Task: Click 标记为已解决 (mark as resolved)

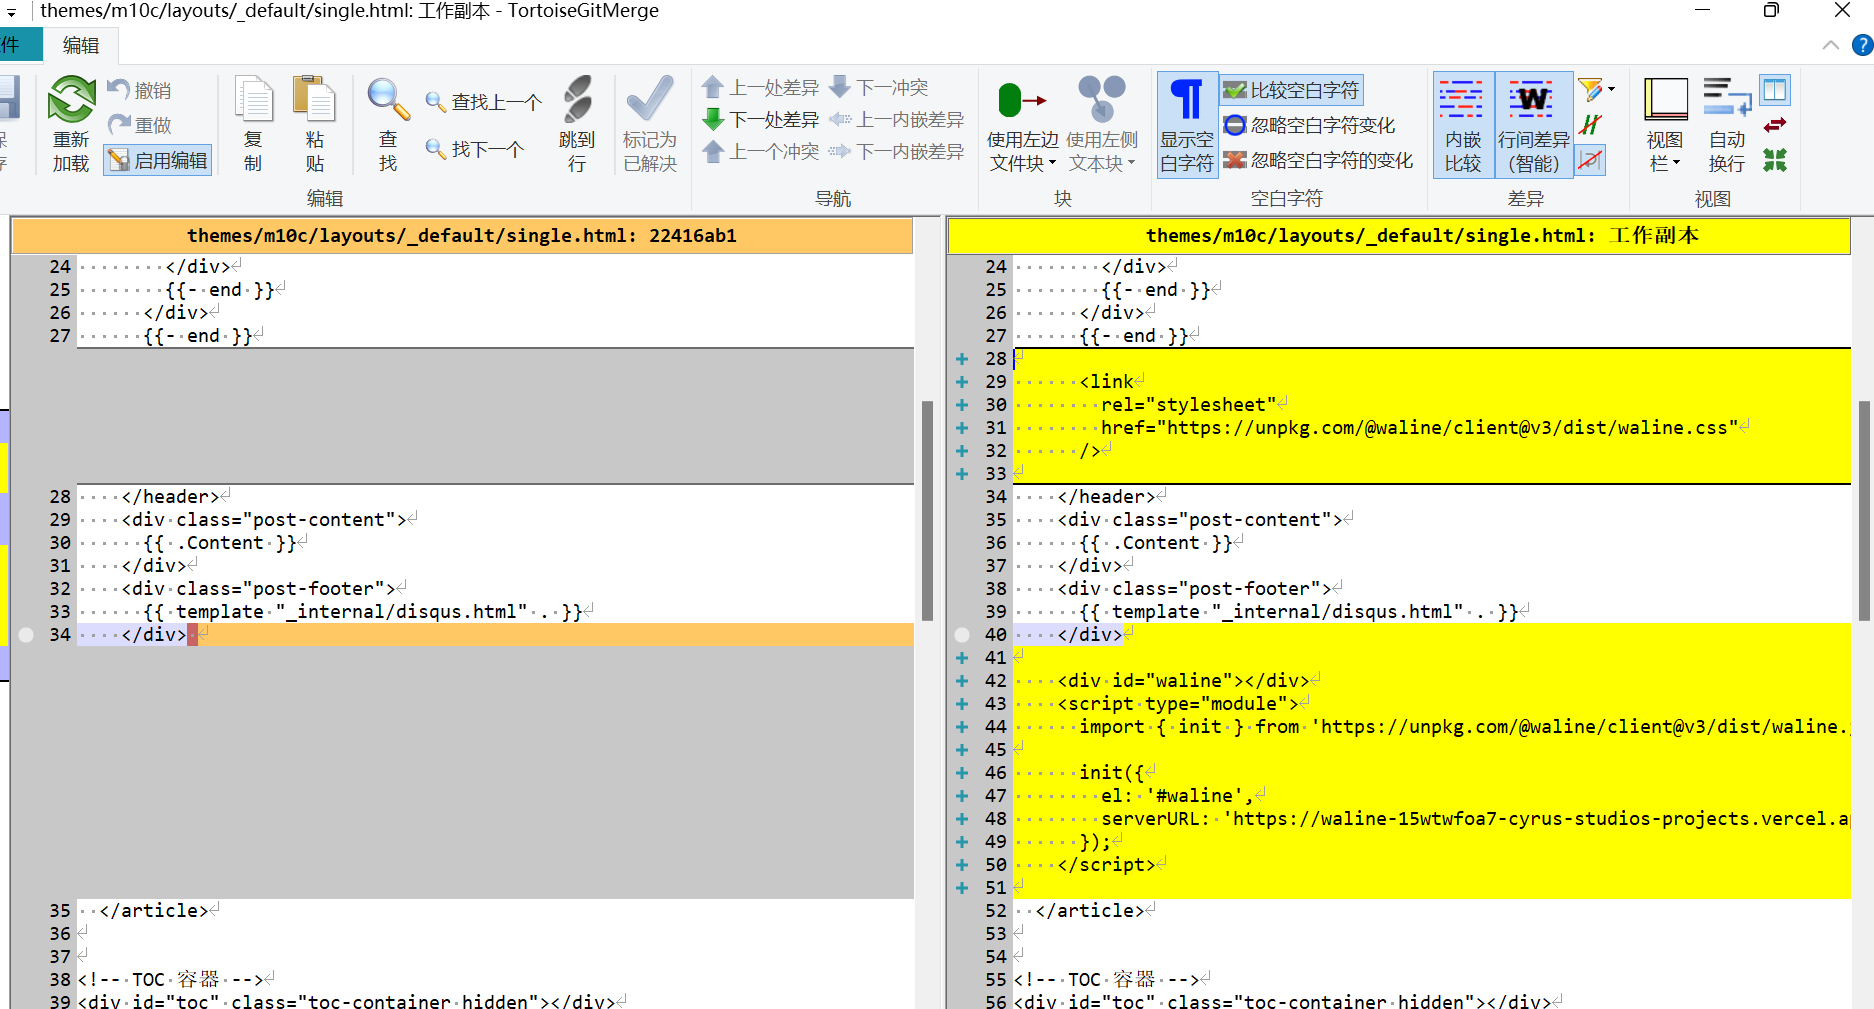Action: [650, 123]
